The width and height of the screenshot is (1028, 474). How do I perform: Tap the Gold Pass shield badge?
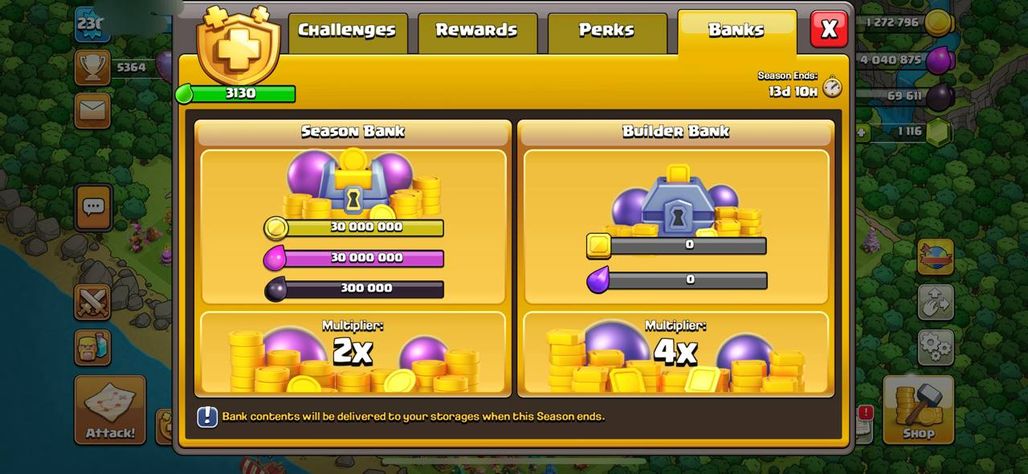coord(239,45)
